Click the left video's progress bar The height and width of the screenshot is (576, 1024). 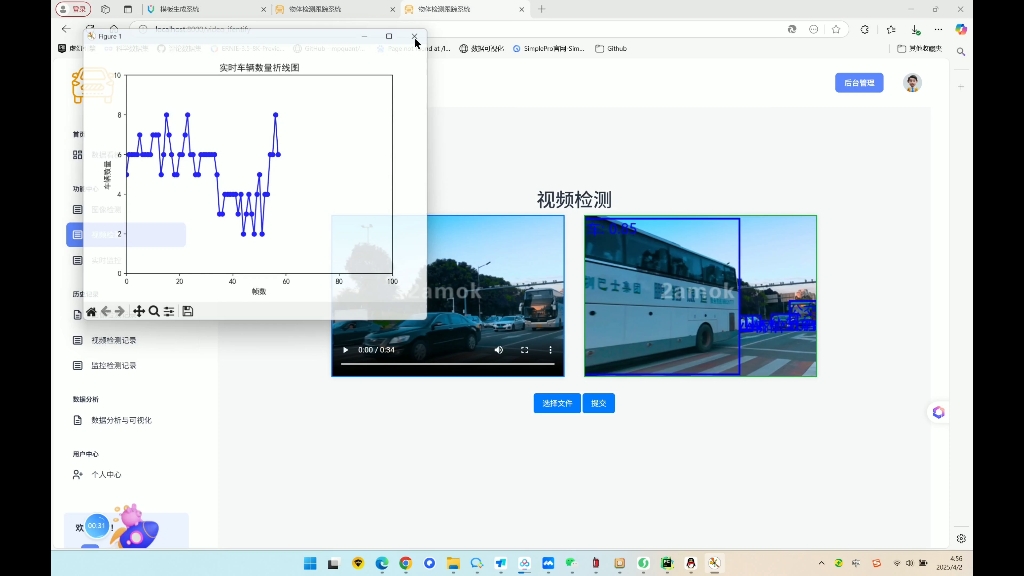click(447, 364)
